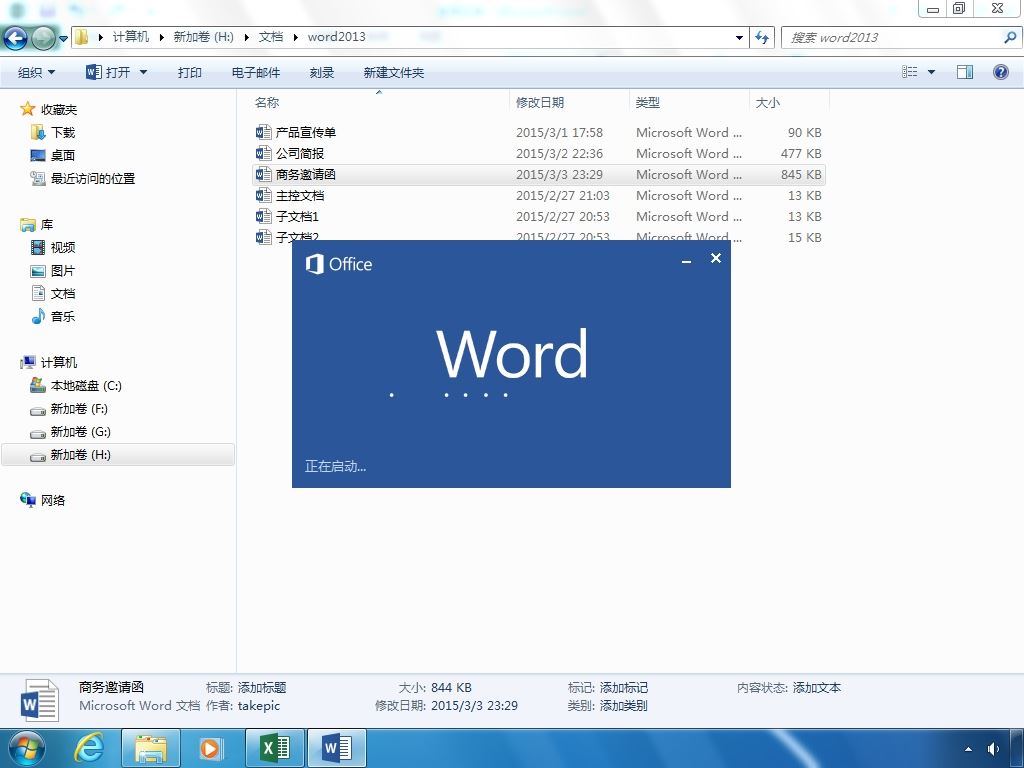
Task: Sort files by 修改日期 column
Action: [540, 103]
